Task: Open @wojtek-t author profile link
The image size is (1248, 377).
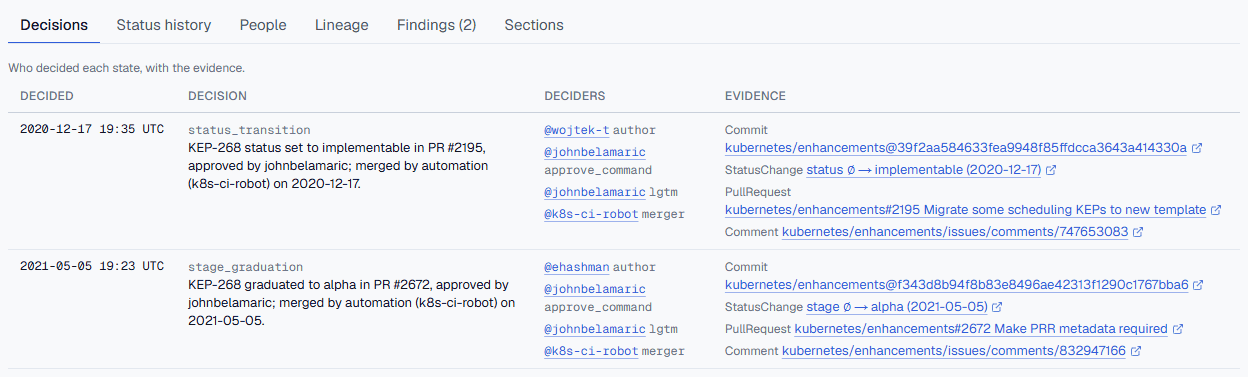Action: pos(577,130)
